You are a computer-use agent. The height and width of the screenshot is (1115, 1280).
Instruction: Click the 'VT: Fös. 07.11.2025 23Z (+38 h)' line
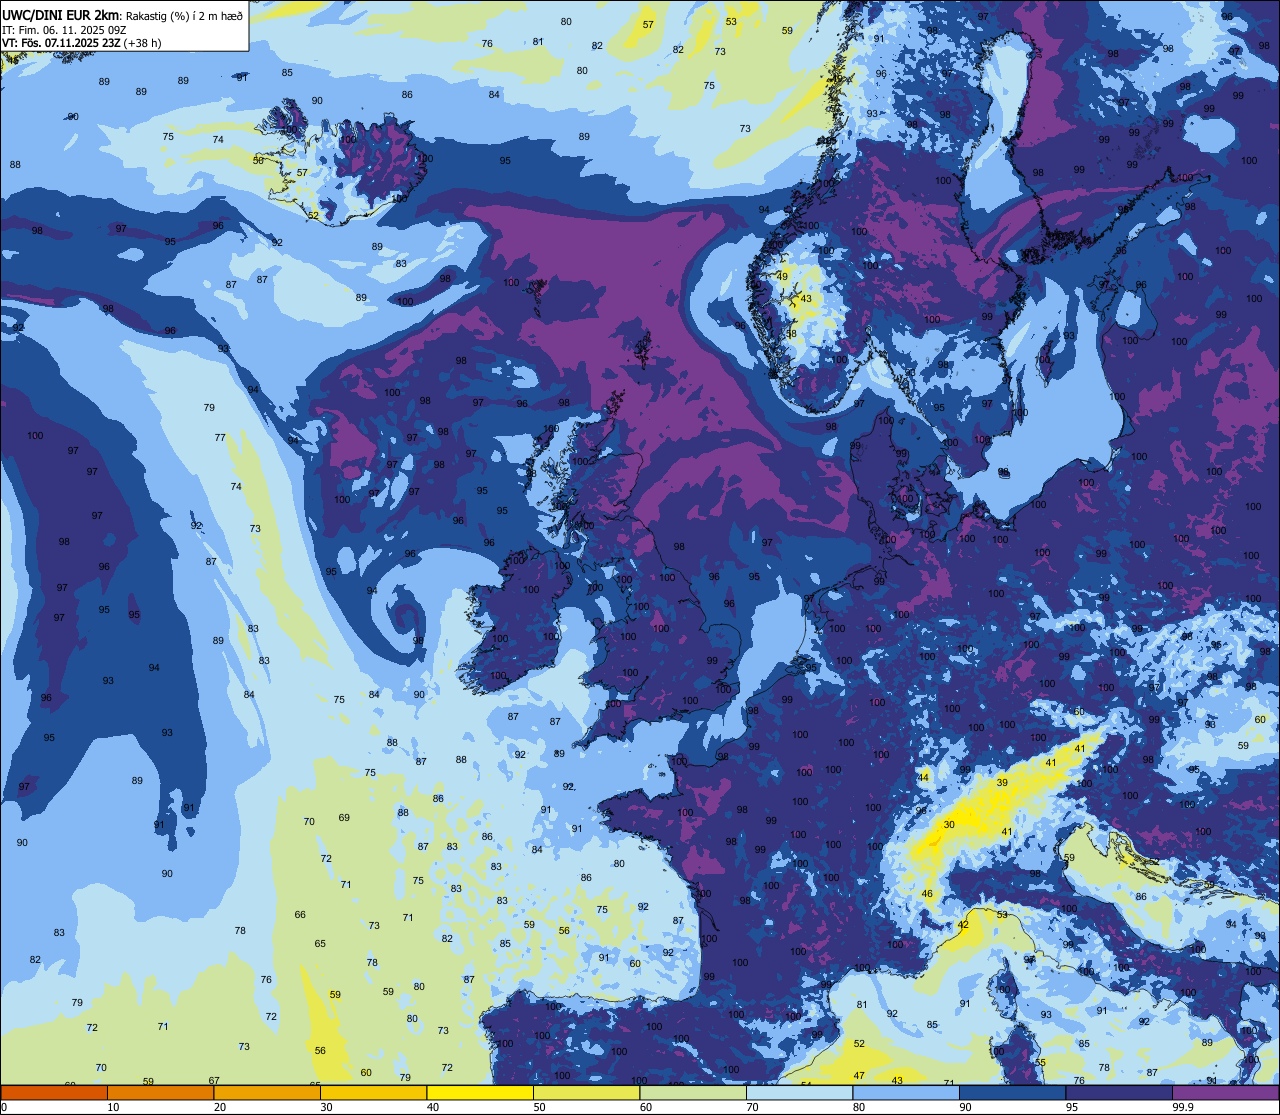82,43
